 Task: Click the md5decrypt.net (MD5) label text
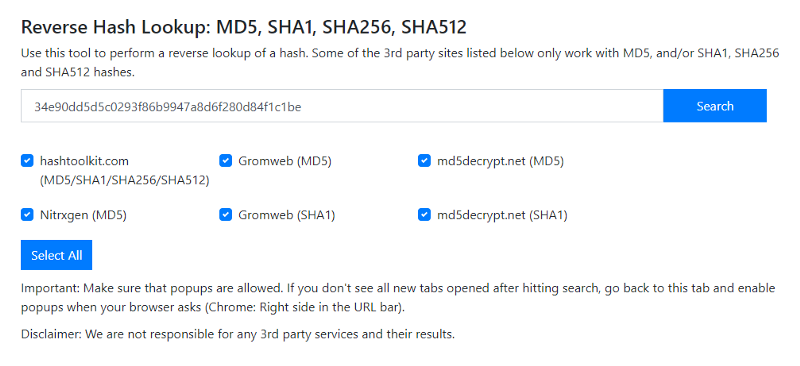pyautogui.click(x=501, y=161)
